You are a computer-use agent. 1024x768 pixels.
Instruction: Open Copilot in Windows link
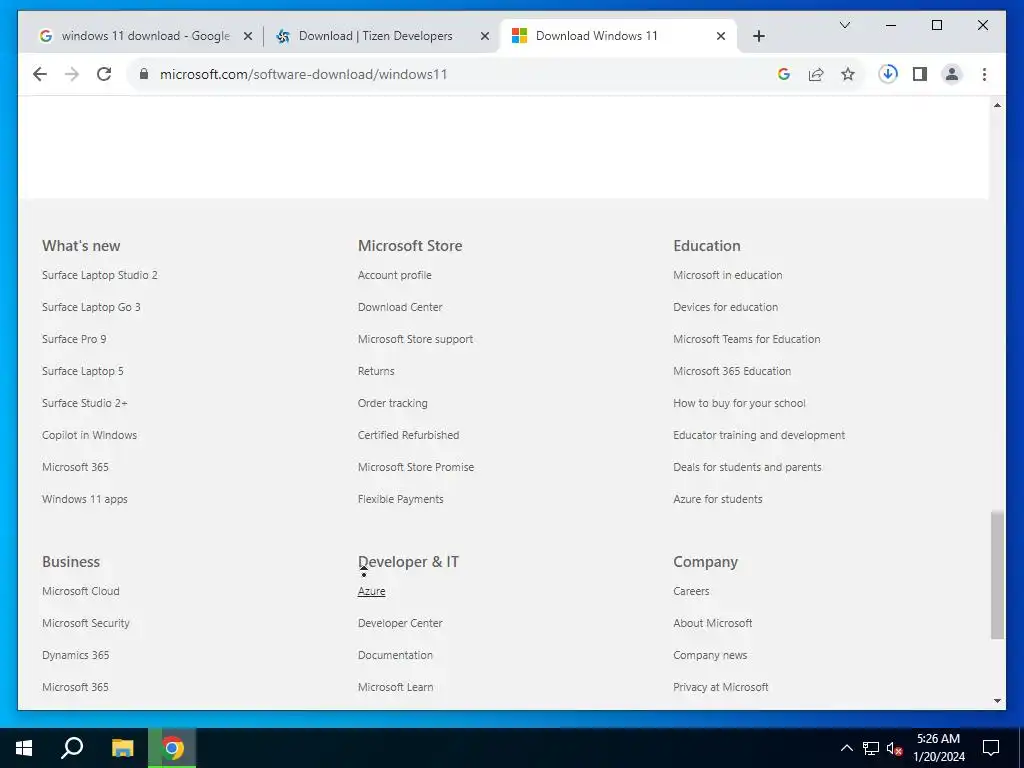[89, 435]
